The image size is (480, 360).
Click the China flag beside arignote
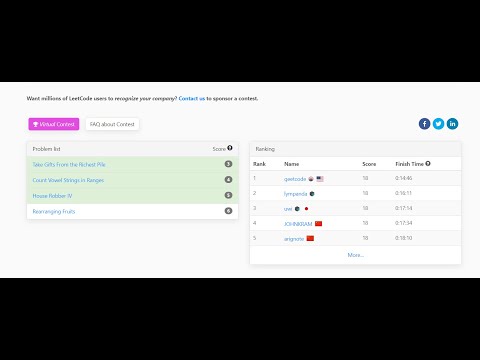(x=310, y=238)
